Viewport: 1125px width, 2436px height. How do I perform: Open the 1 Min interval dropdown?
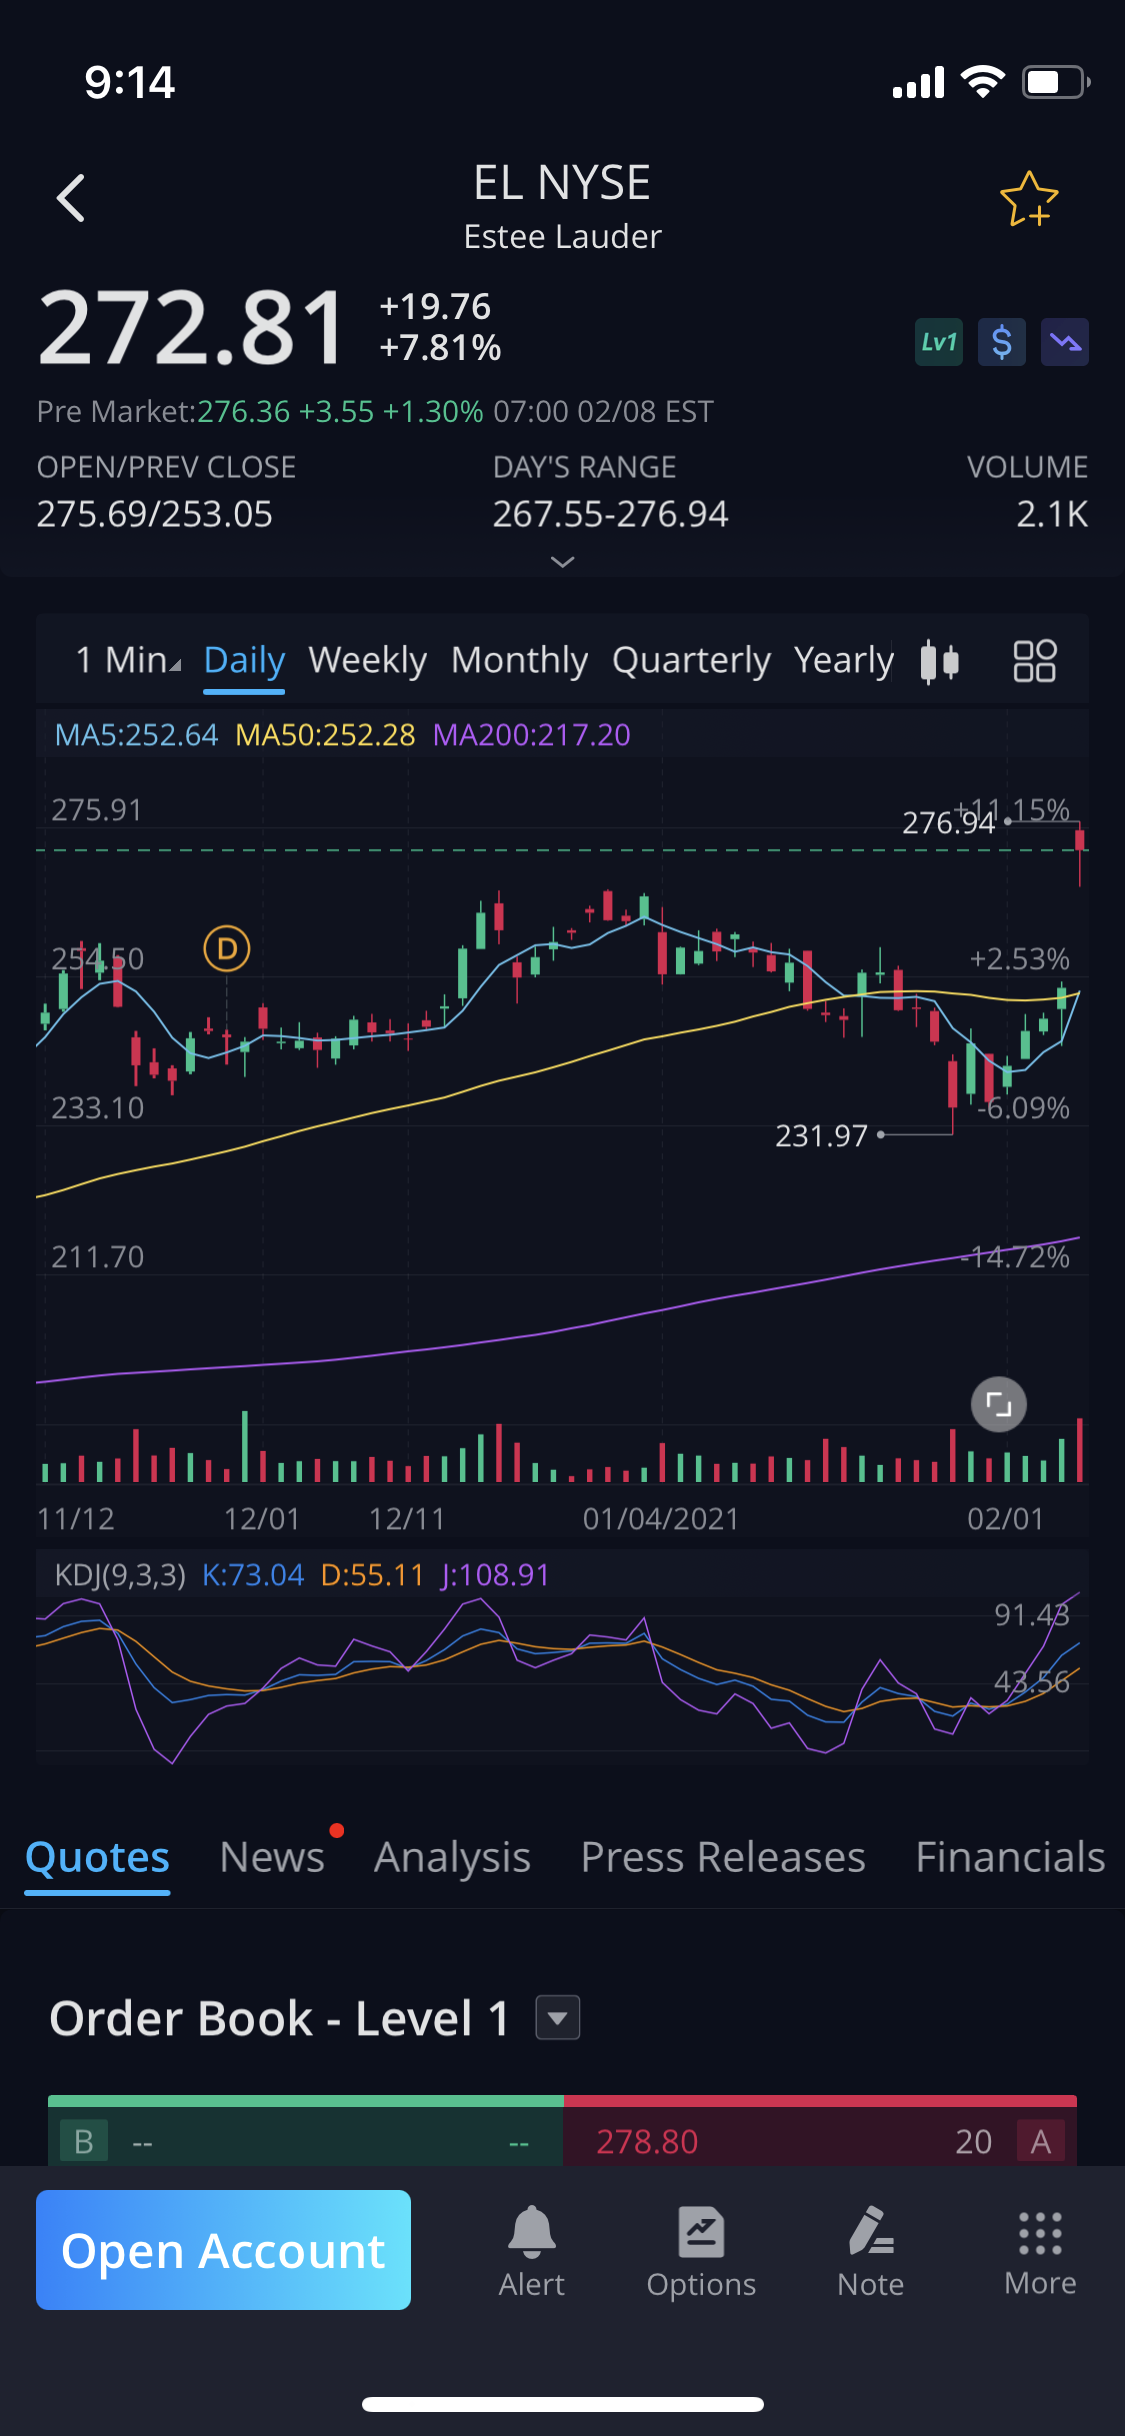tap(128, 660)
